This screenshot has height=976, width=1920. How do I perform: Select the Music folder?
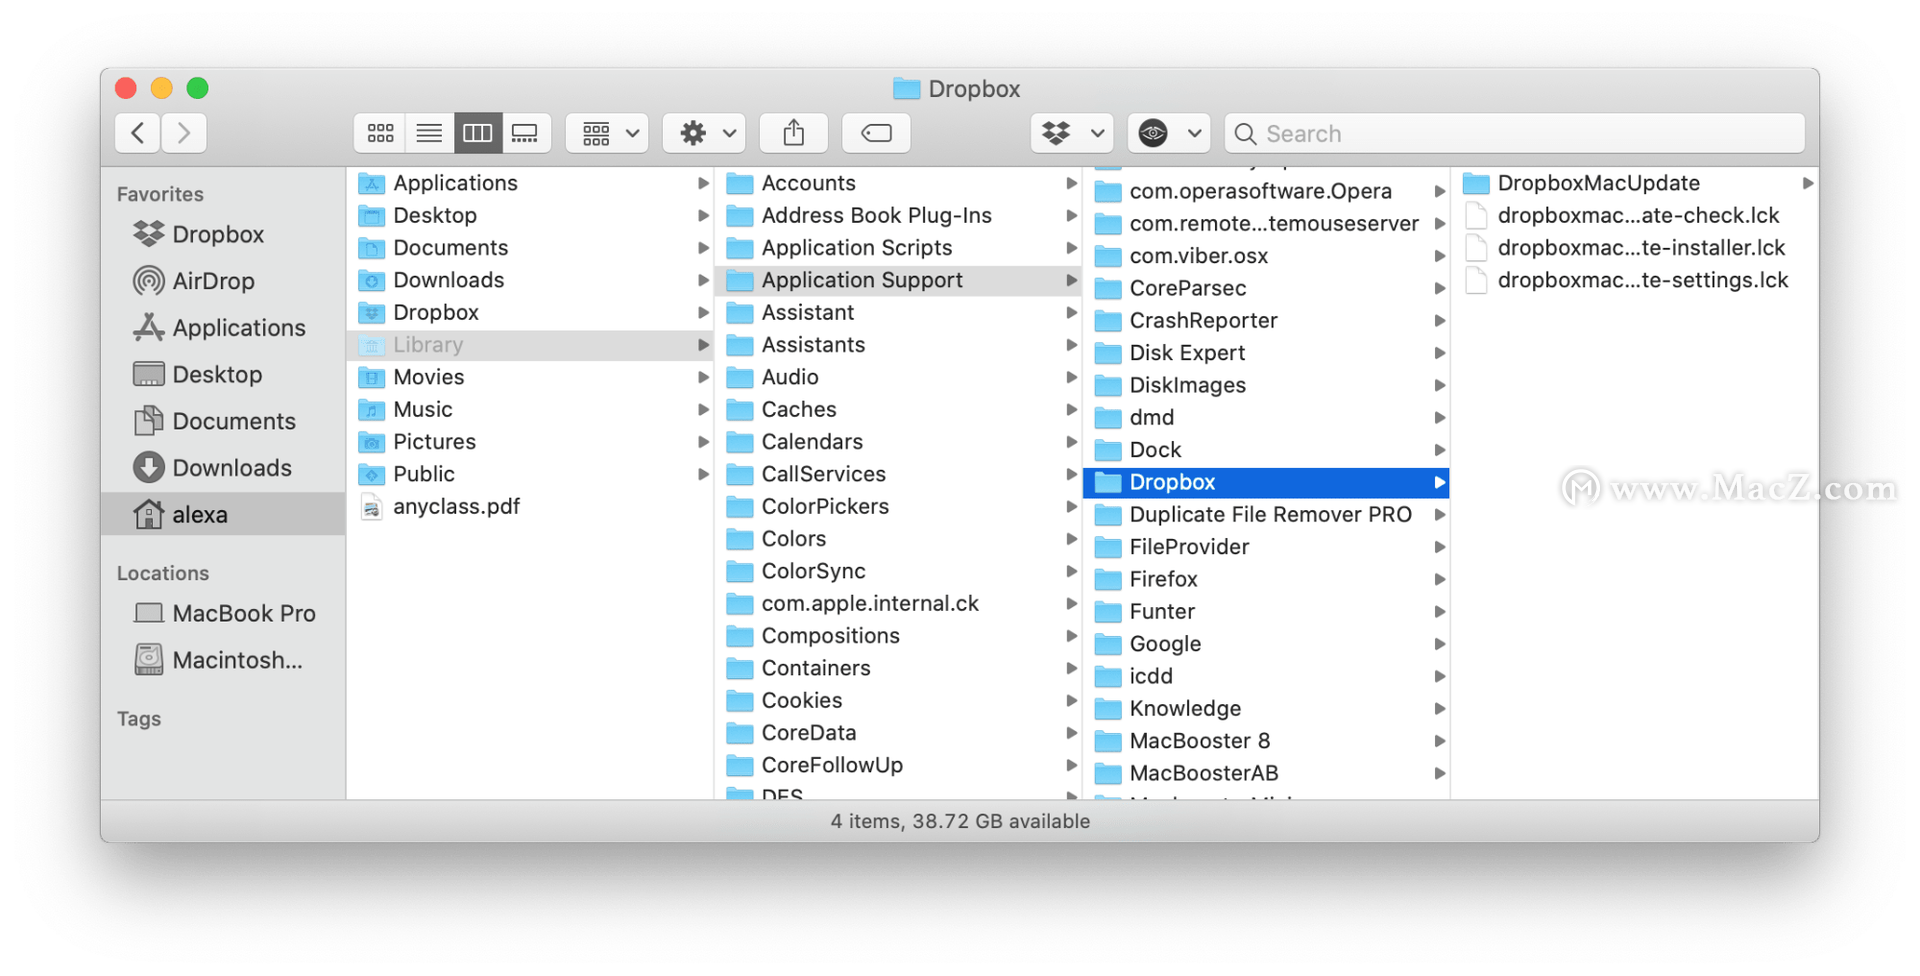530,409
